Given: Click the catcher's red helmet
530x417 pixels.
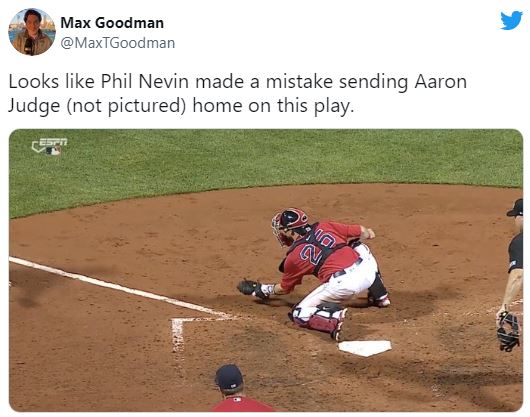Looking at the screenshot, I should click(291, 219).
